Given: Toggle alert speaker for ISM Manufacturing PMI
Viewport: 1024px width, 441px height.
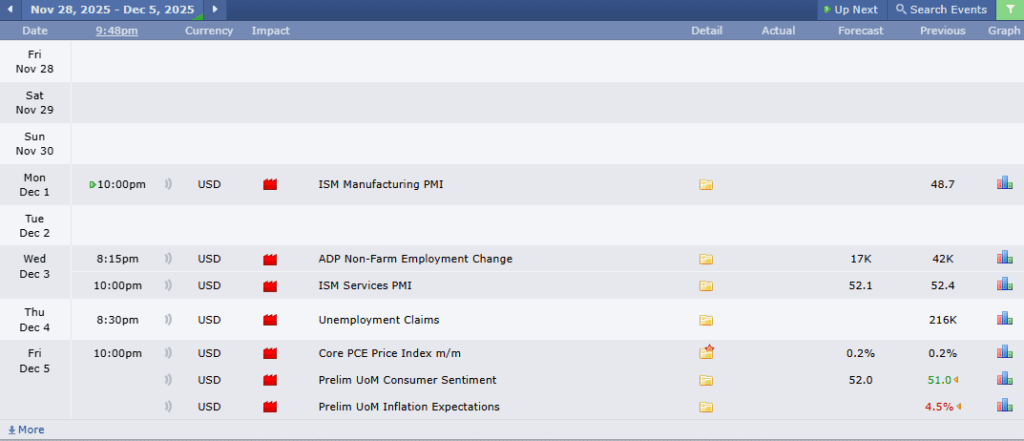Looking at the screenshot, I should coord(168,185).
